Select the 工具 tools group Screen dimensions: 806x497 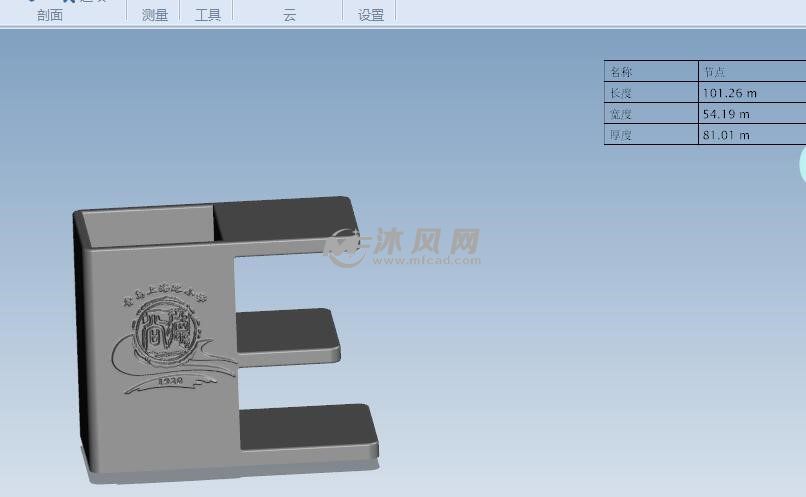(207, 15)
